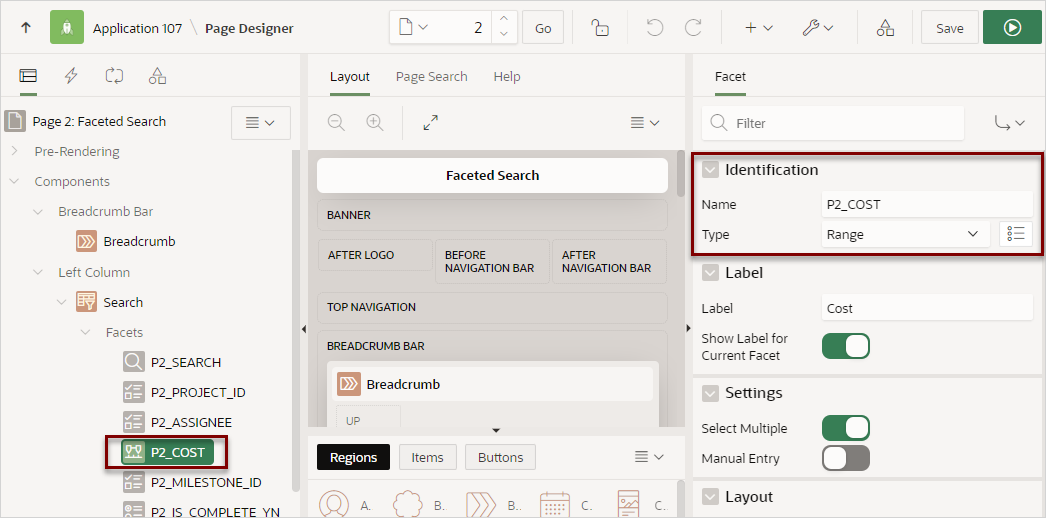Pick the Breadcrumb region gallery icon
Viewport: 1046px width, 518px height.
(482, 505)
